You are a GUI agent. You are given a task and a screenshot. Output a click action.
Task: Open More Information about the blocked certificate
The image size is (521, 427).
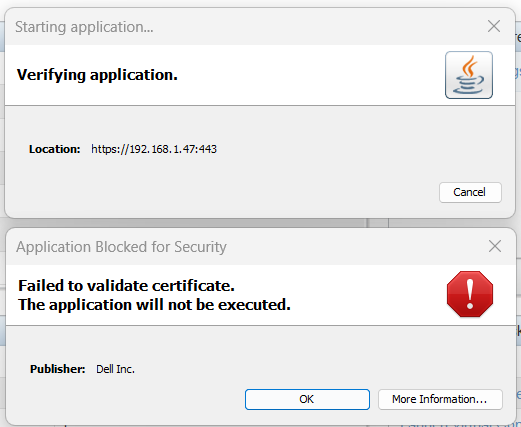pyautogui.click(x=440, y=399)
